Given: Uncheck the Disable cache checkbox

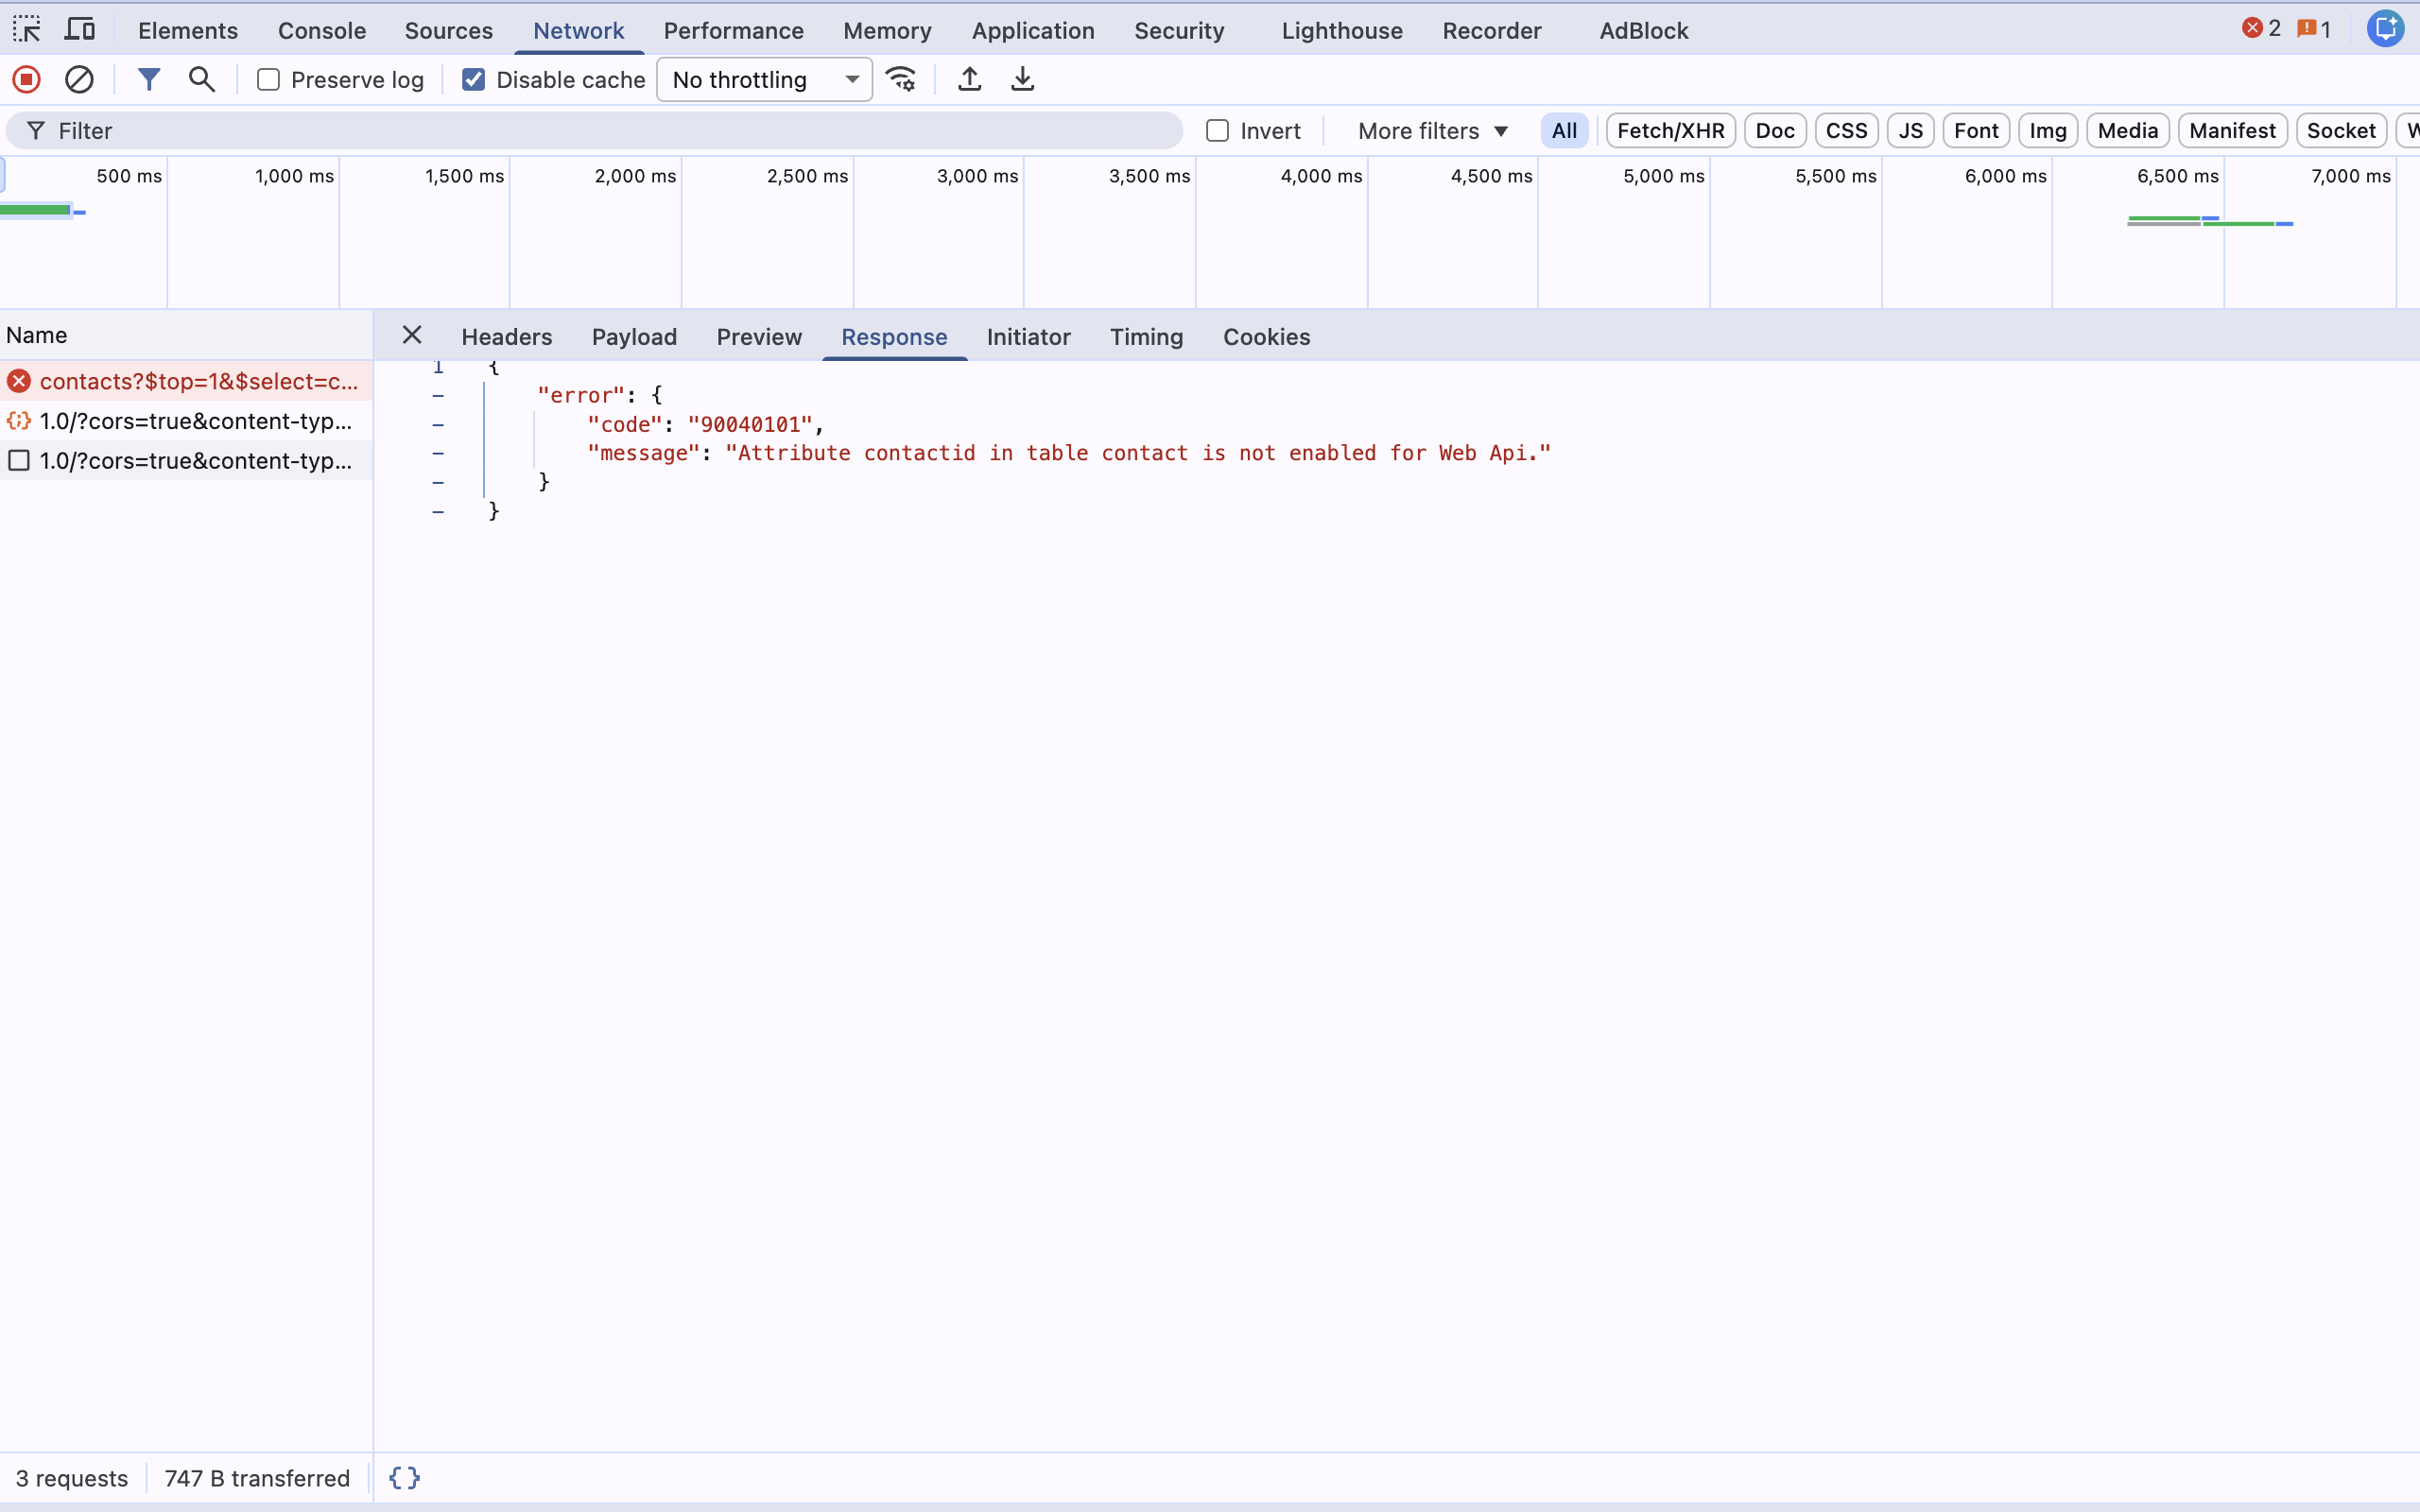Looking at the screenshot, I should [474, 80].
